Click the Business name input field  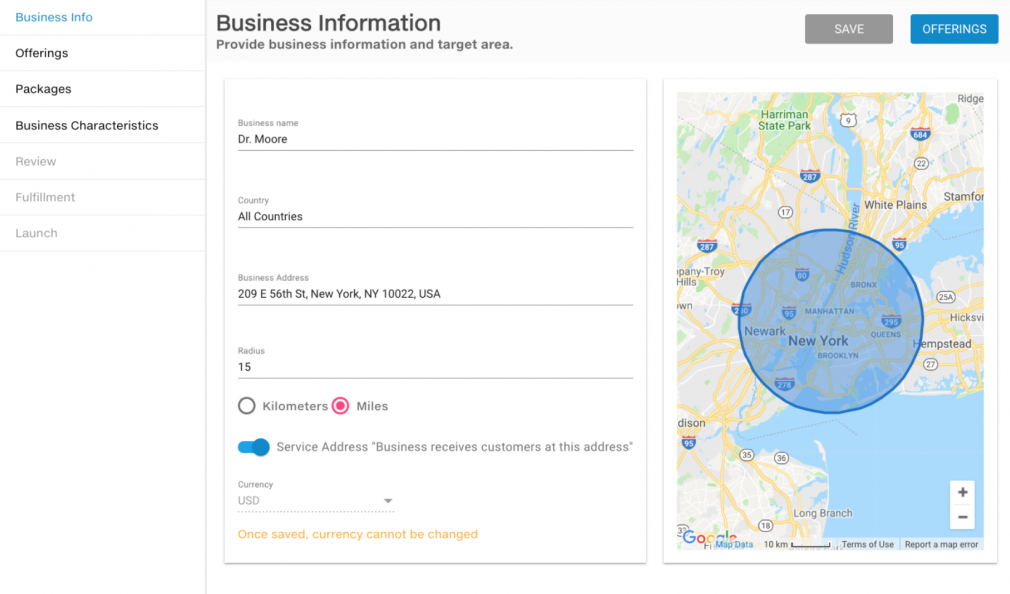[x=435, y=139]
